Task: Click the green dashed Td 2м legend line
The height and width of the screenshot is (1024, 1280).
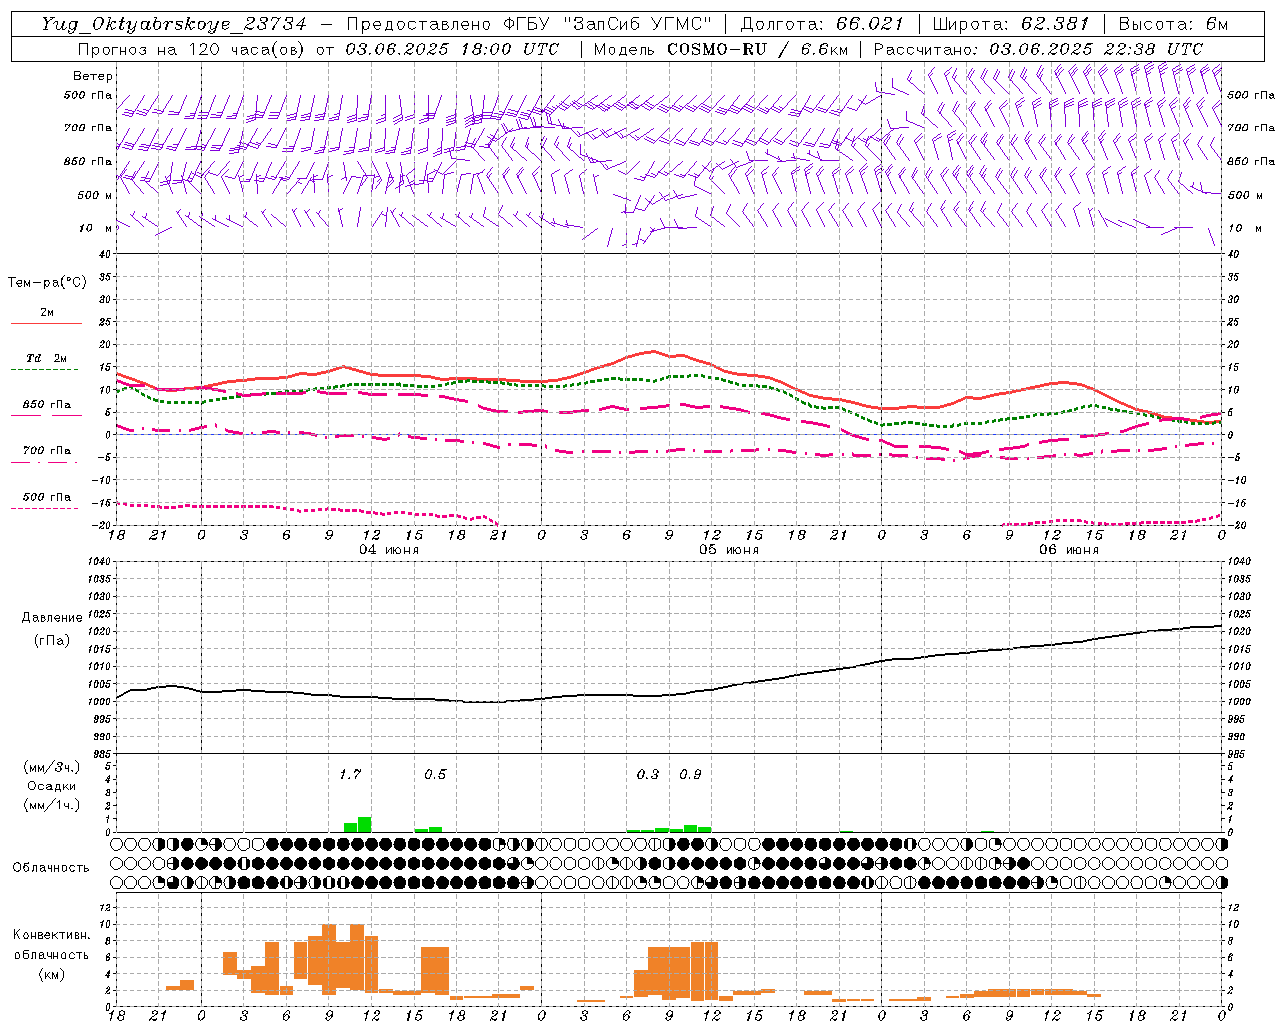Action: (x=46, y=370)
